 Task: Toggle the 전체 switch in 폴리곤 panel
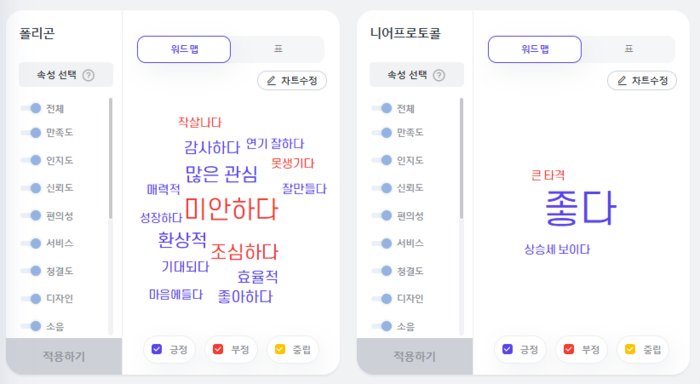point(31,108)
